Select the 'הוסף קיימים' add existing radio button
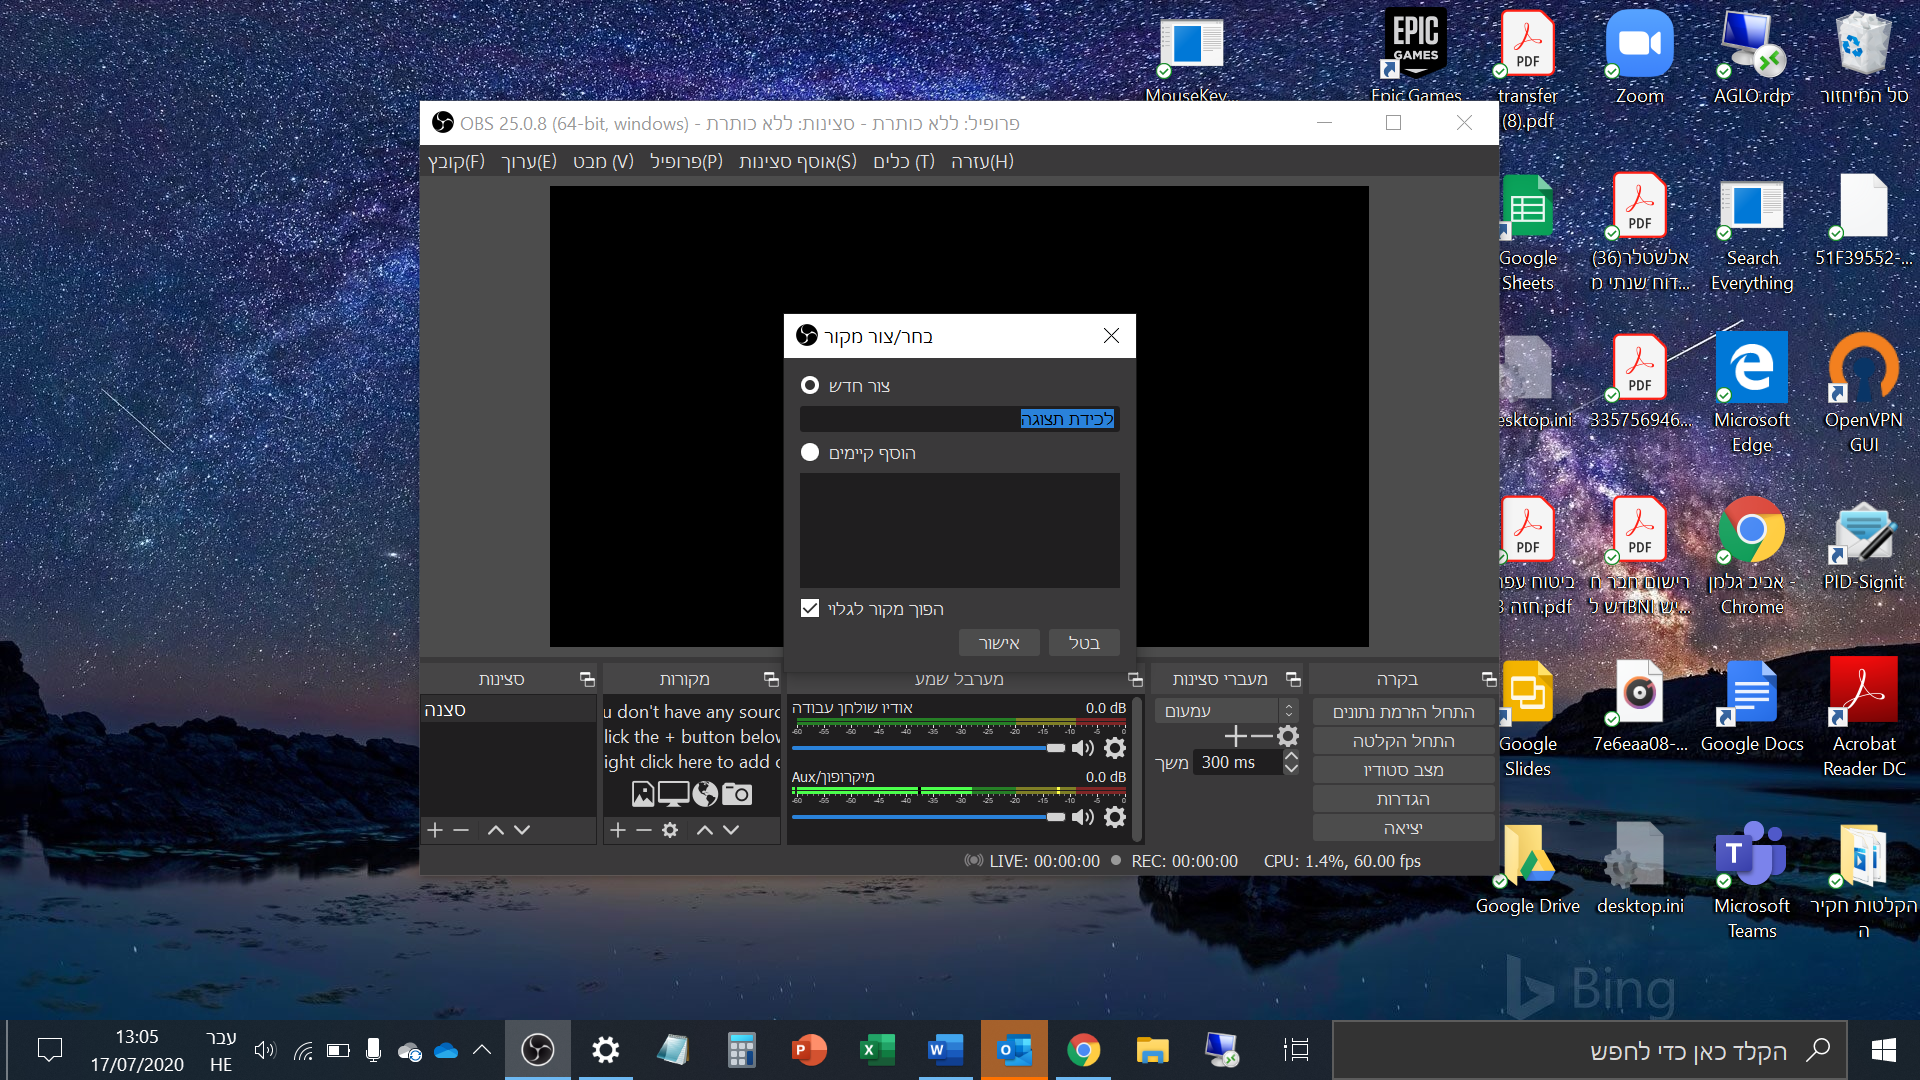This screenshot has width=1920, height=1080. coord(810,452)
